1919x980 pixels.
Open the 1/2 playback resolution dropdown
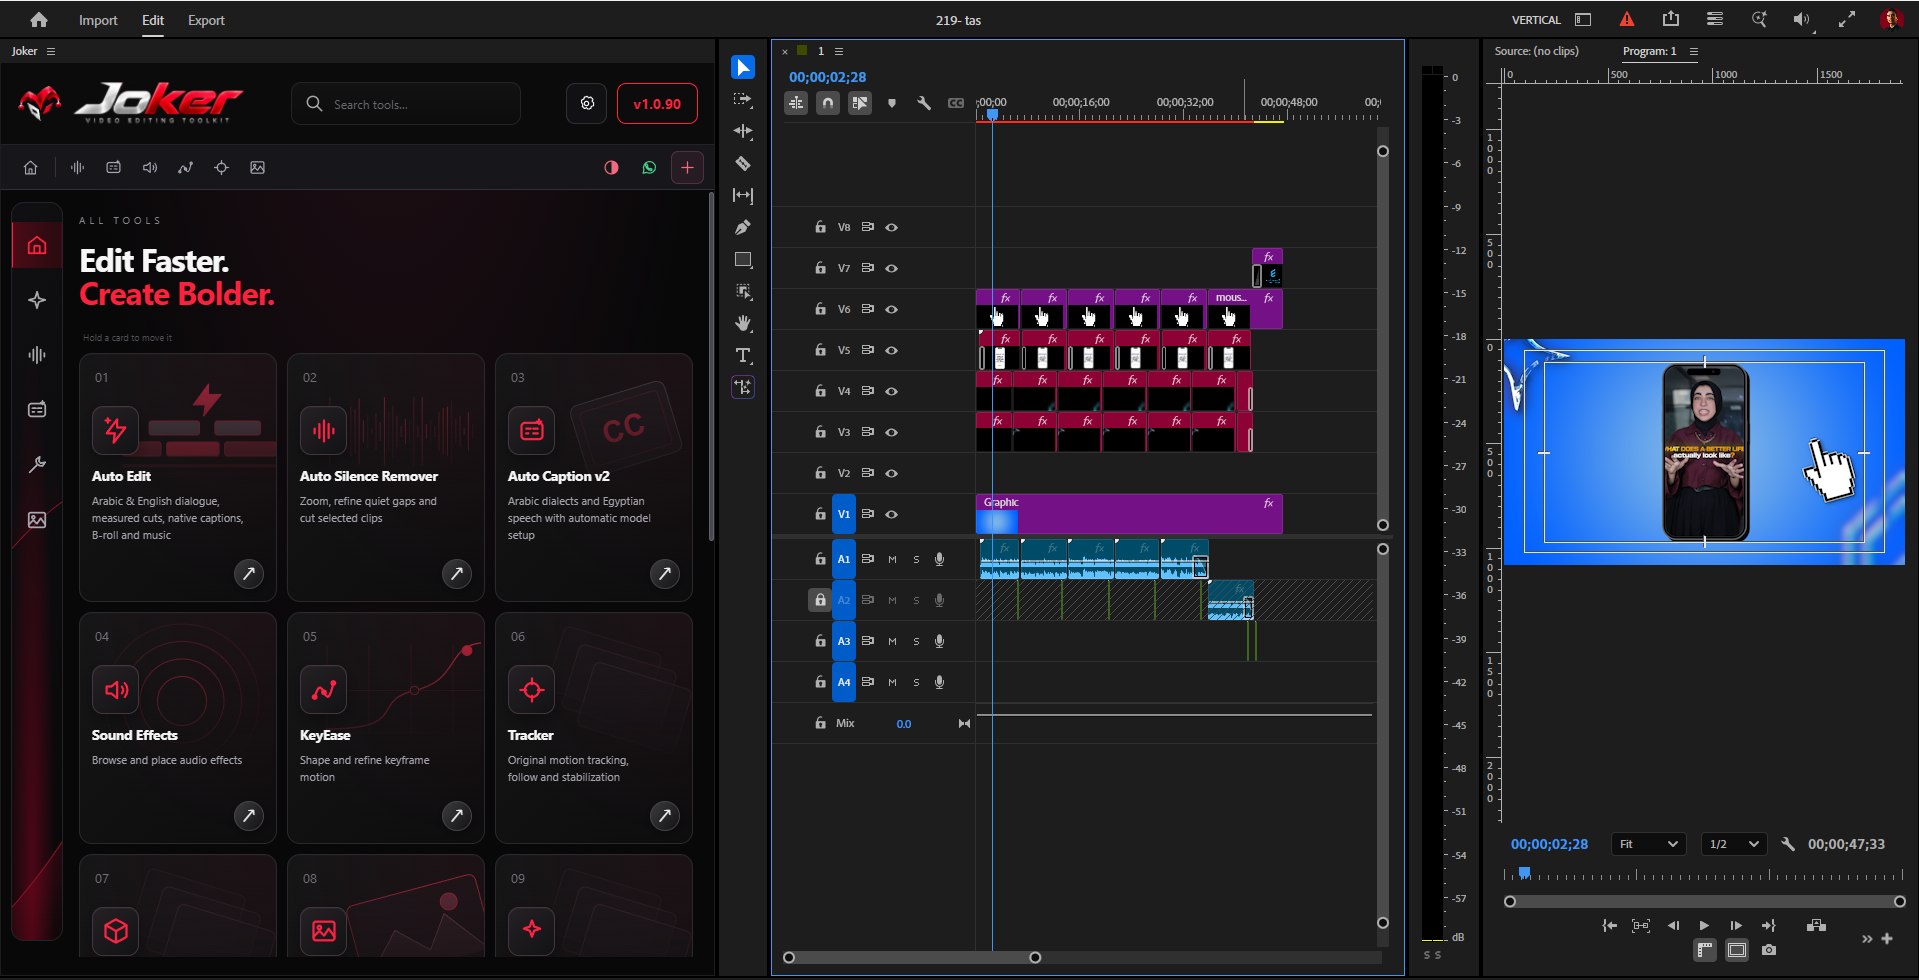pyautogui.click(x=1734, y=844)
